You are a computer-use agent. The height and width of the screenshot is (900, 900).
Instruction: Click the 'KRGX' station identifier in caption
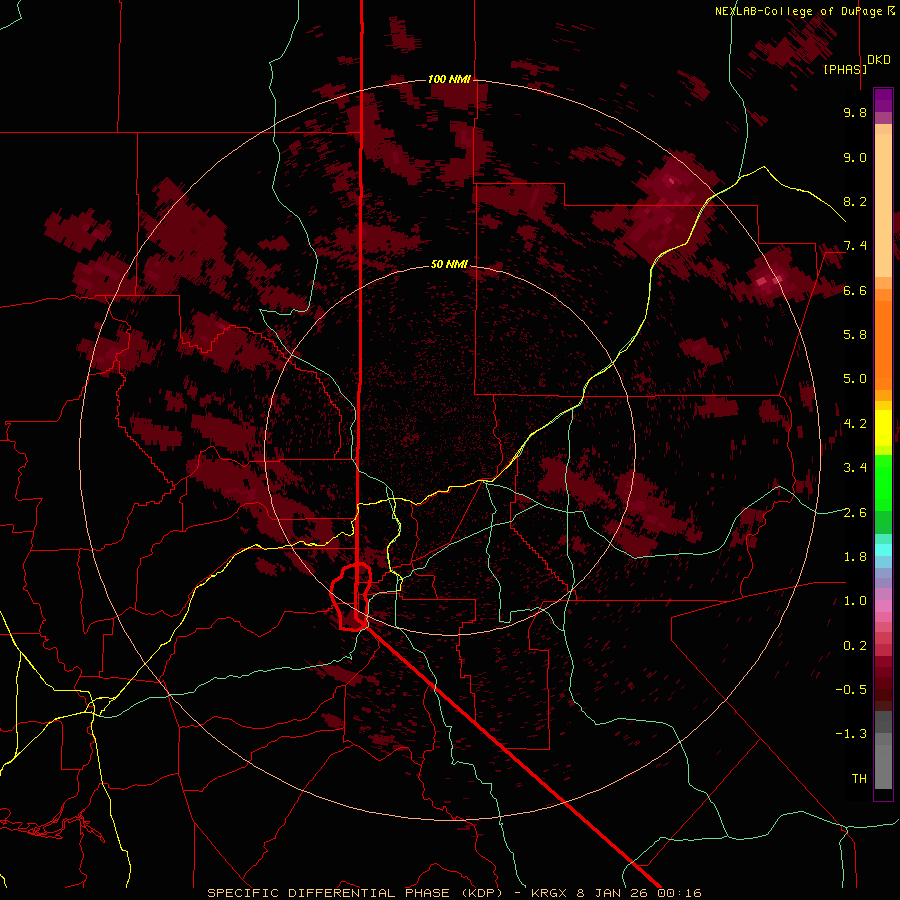(x=551, y=893)
